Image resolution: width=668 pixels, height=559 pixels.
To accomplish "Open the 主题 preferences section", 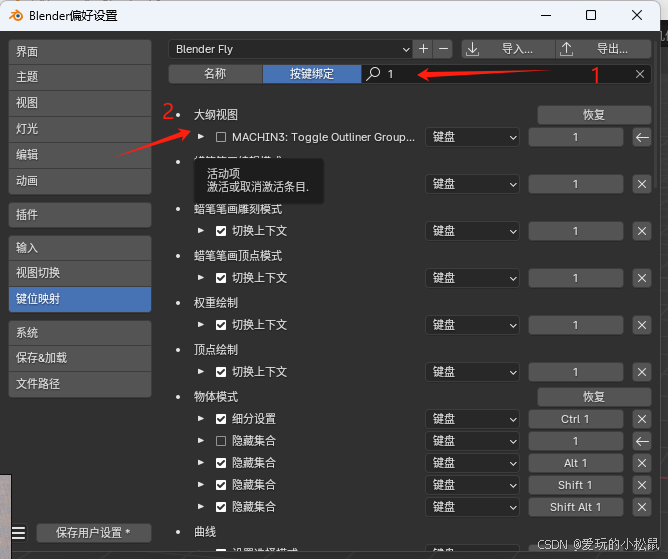I will click(80, 77).
